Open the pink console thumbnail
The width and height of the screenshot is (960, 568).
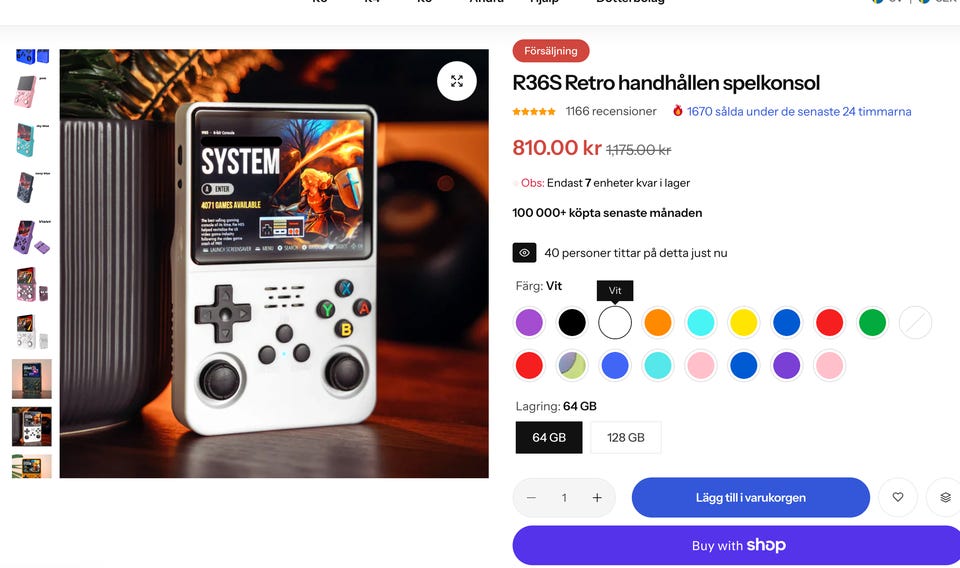pos(29,92)
